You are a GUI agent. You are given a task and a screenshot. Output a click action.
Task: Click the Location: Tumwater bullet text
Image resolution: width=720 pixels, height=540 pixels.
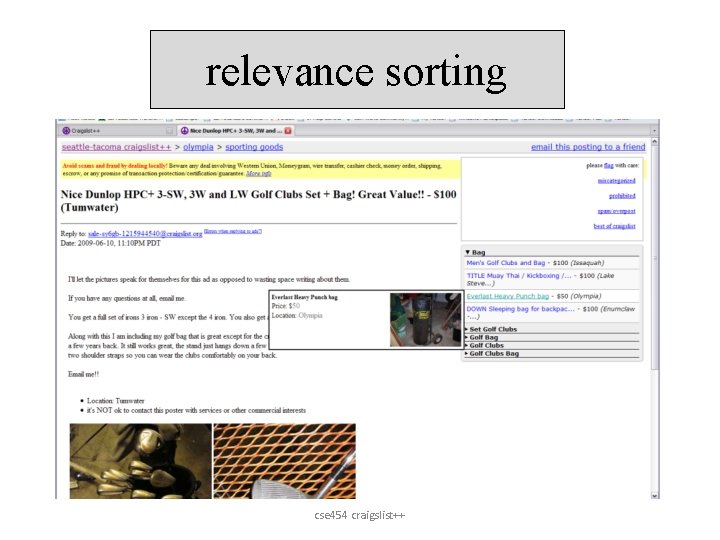(115, 401)
